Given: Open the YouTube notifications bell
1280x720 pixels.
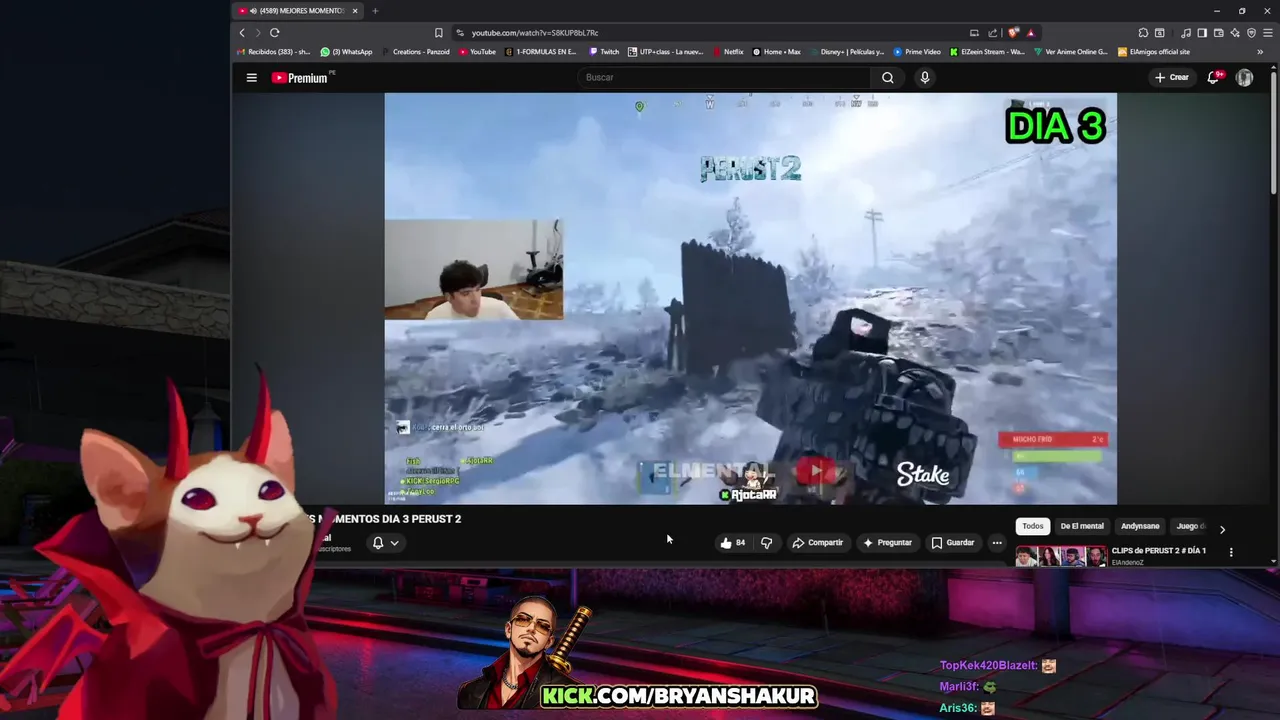Looking at the screenshot, I should (x=1214, y=77).
